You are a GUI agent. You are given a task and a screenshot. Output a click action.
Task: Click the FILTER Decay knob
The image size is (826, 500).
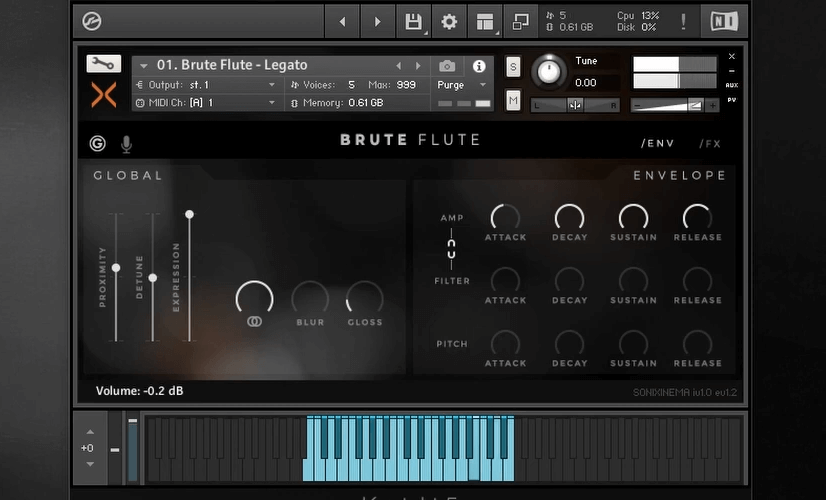click(x=569, y=281)
